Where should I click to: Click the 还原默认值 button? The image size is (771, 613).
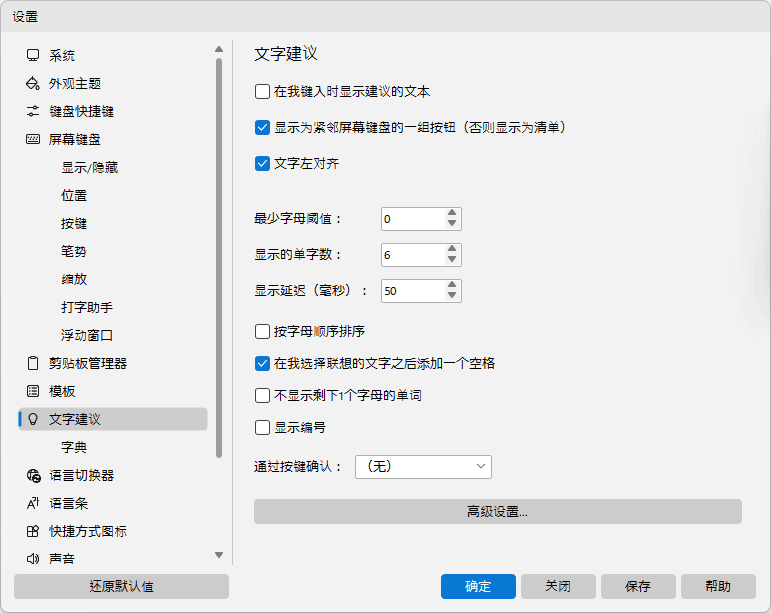121,586
